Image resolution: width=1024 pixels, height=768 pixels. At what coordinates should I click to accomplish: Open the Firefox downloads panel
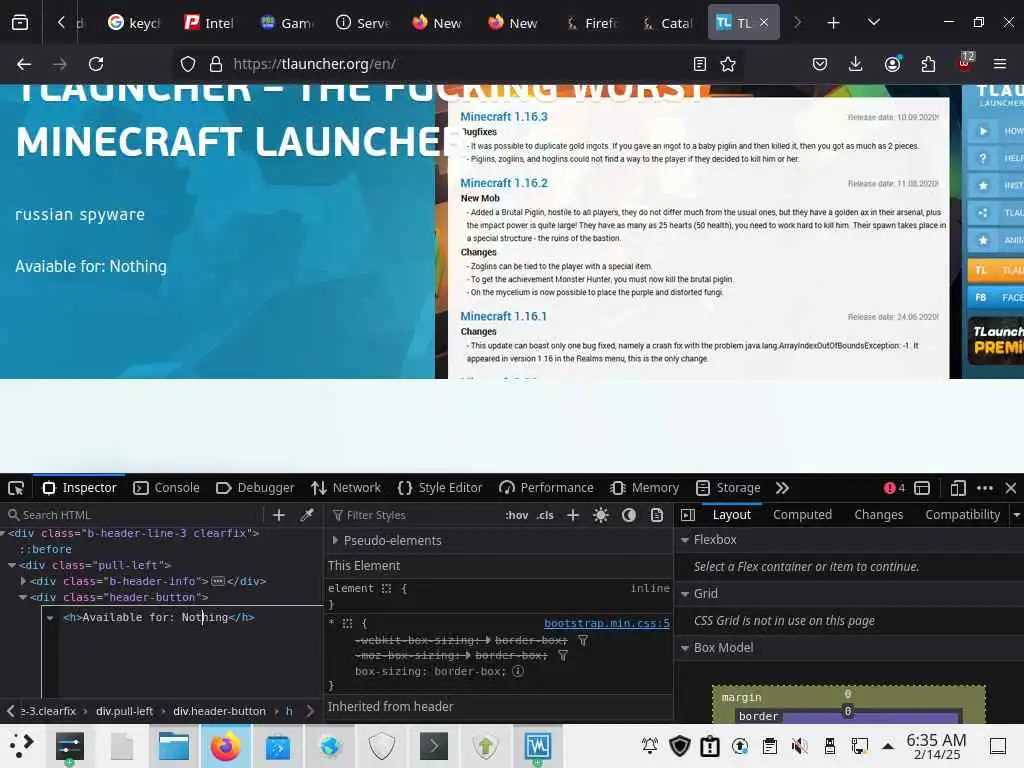(x=856, y=64)
